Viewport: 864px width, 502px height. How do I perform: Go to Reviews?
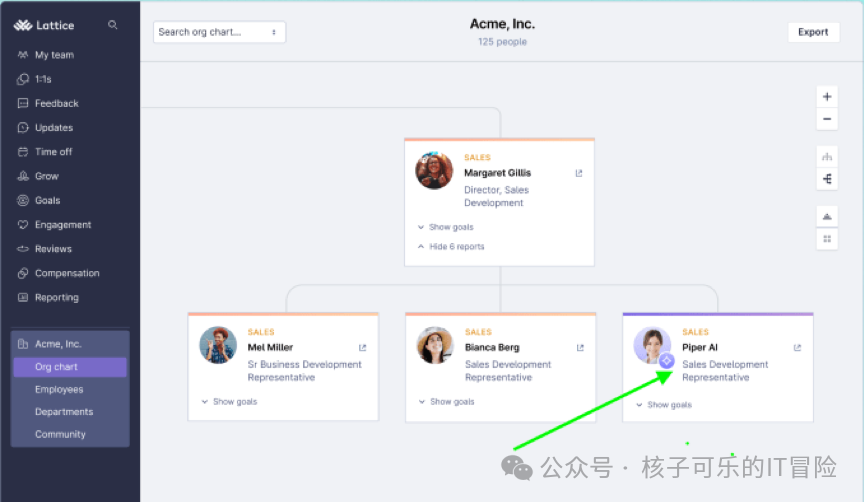tap(53, 249)
